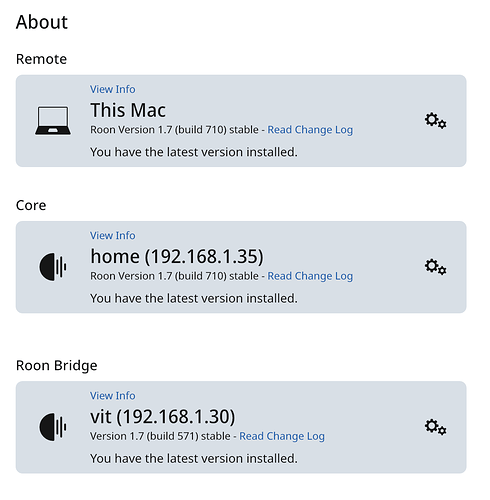Select the This Mac title text

(128, 110)
